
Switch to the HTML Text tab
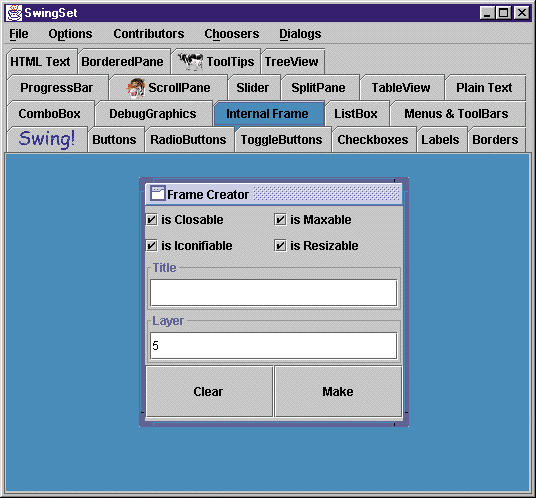(41, 62)
